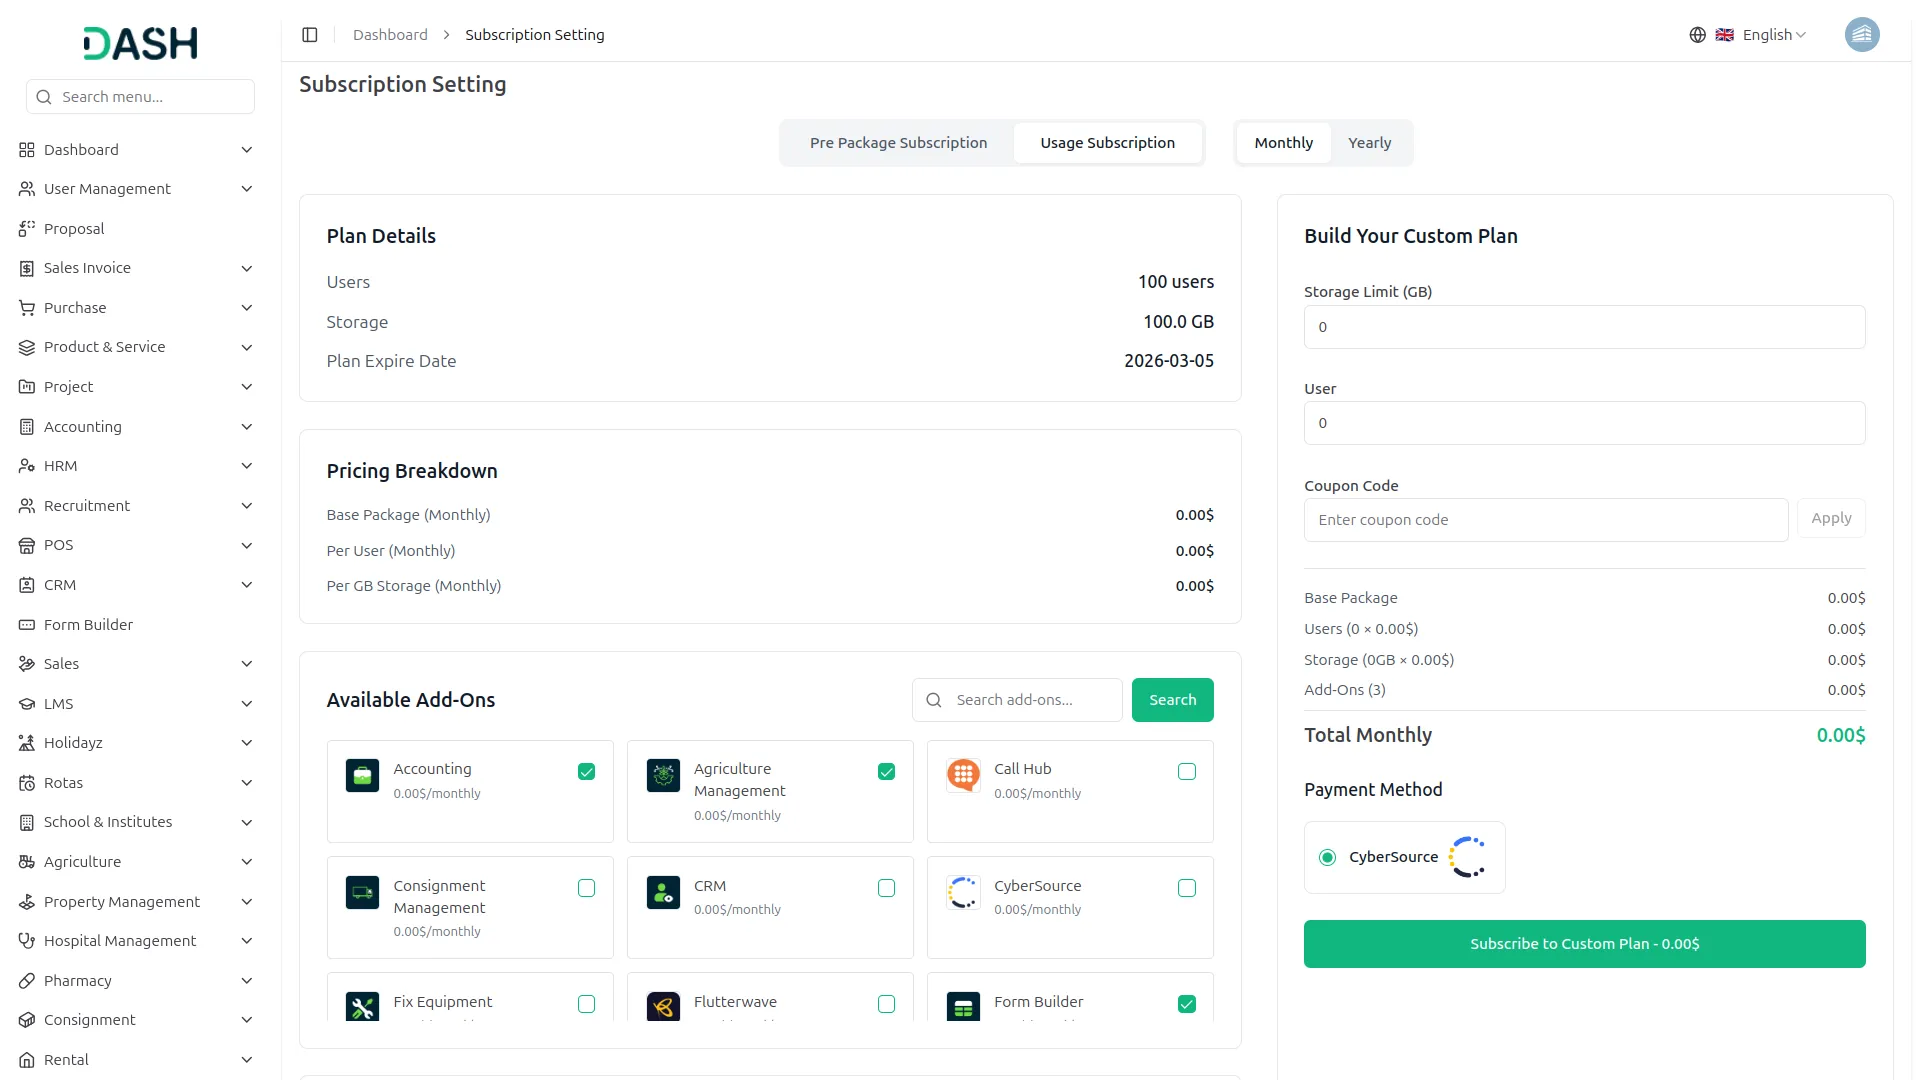Uncheck the Accounting add-on checkbox

(x=586, y=771)
